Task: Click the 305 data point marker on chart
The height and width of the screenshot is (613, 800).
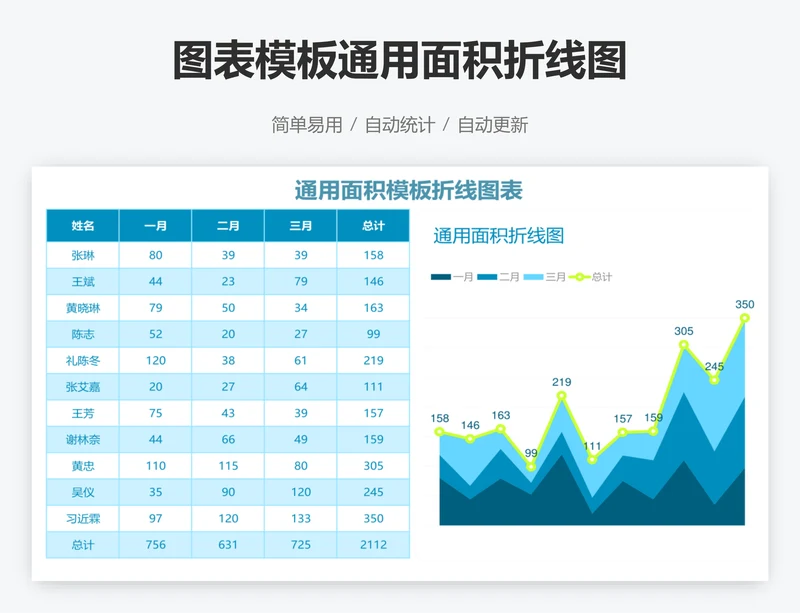Action: (684, 345)
